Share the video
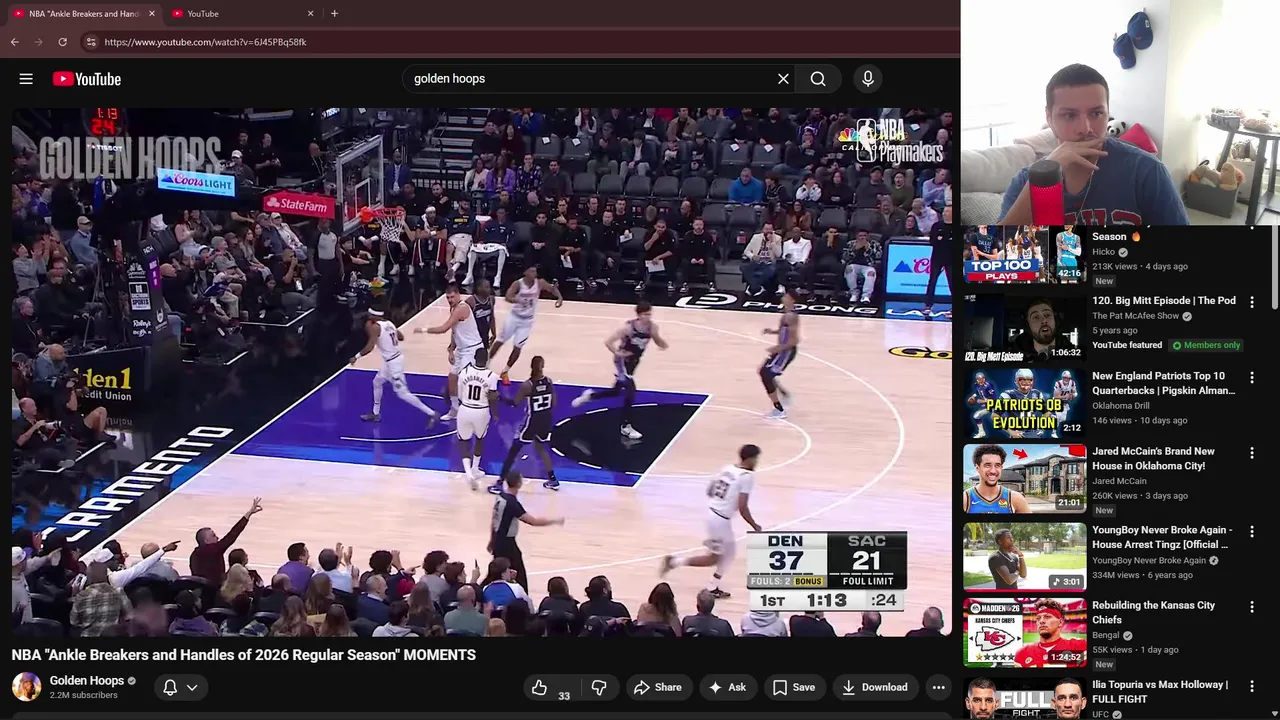 pos(658,687)
